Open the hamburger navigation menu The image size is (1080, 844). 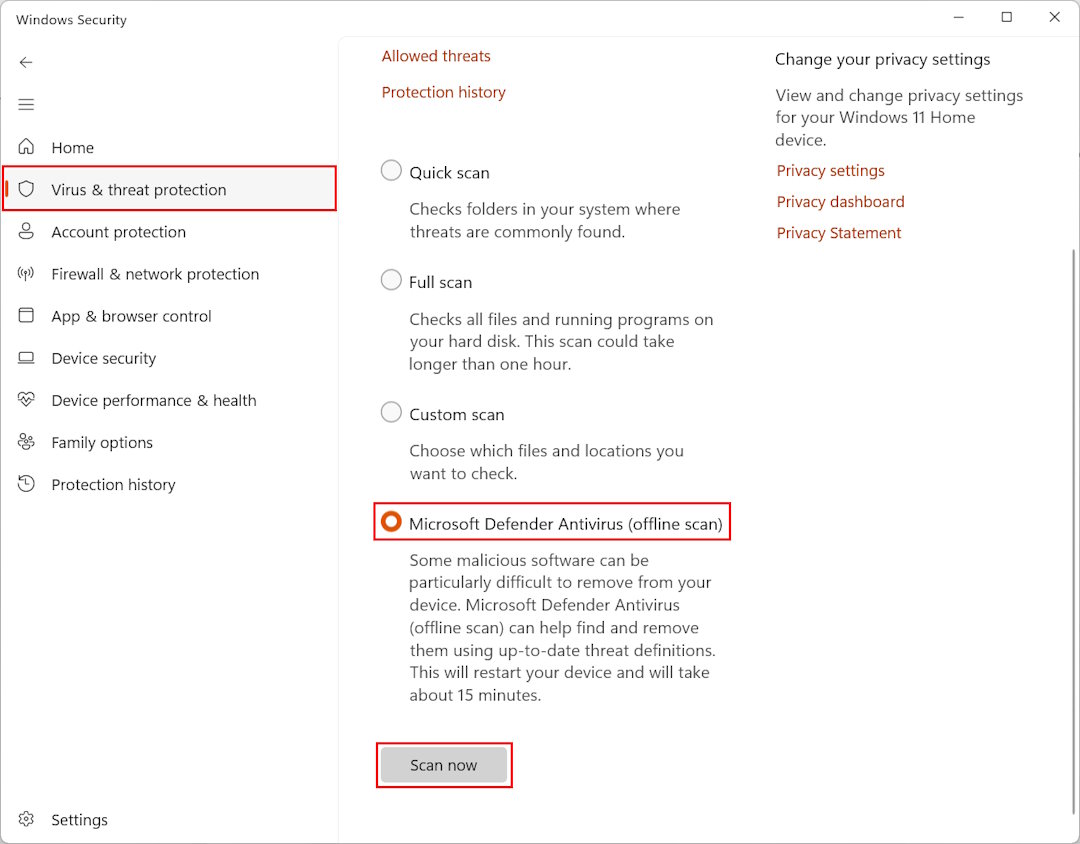point(26,105)
